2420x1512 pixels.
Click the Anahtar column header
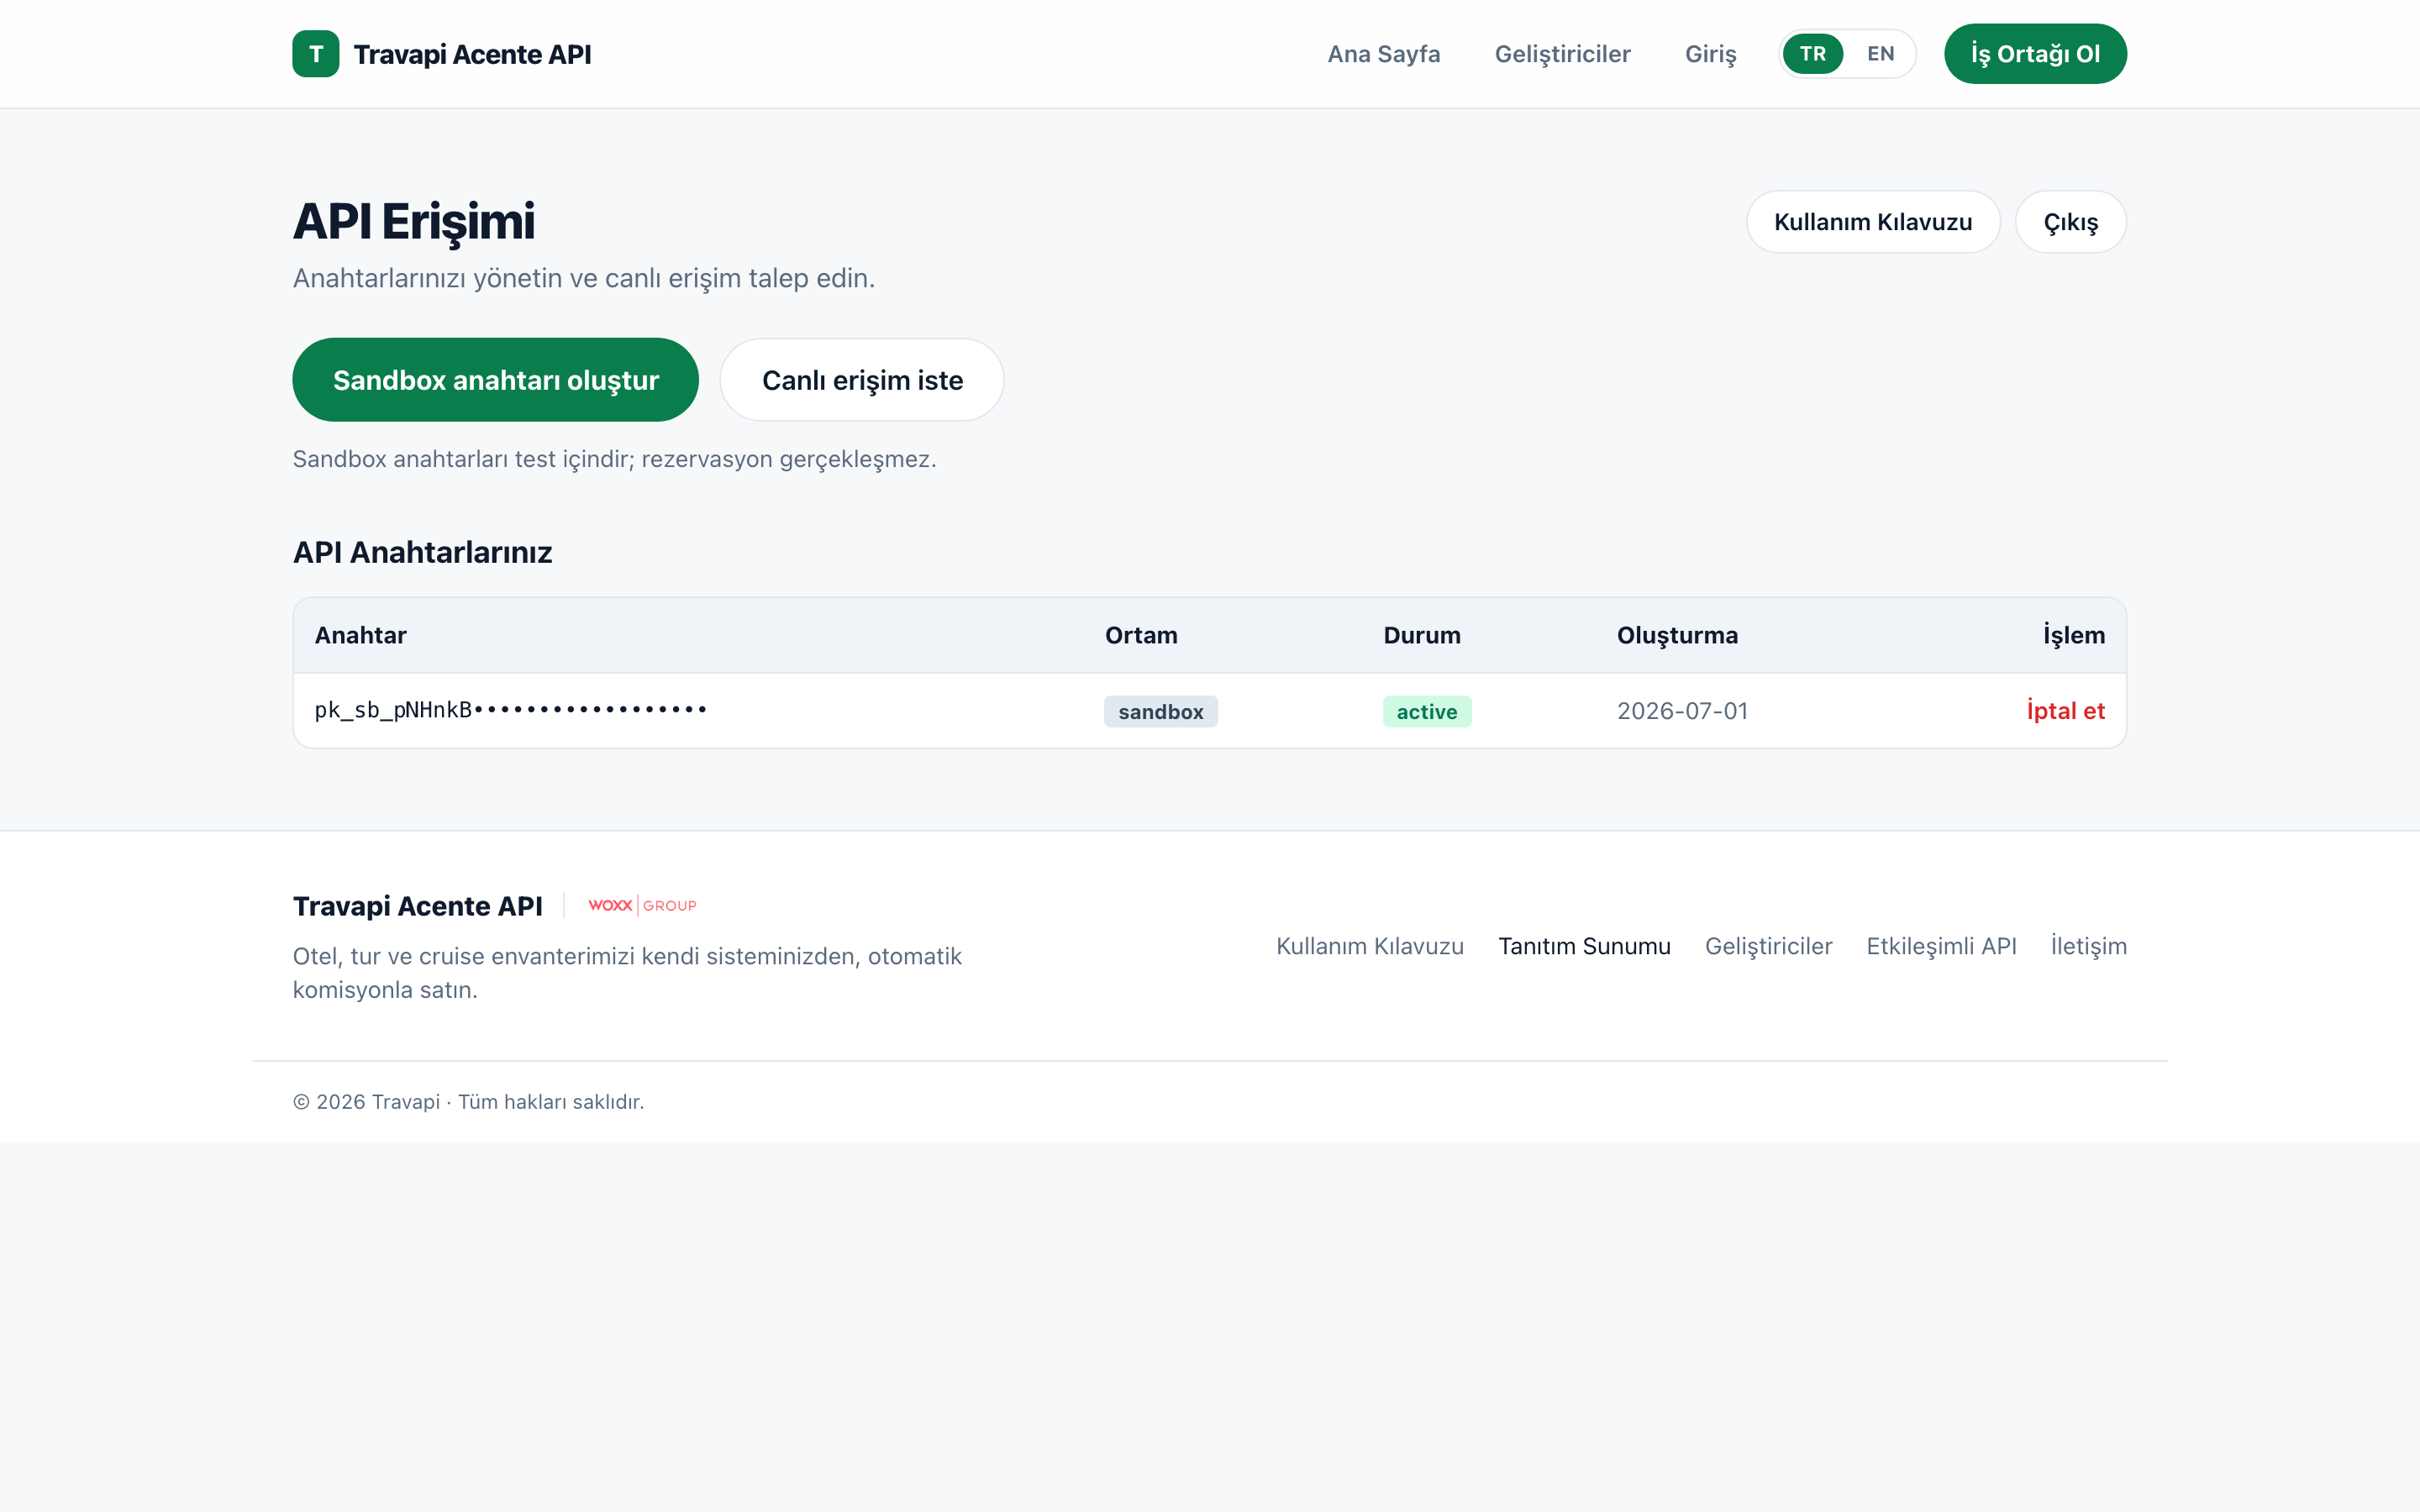pos(360,635)
